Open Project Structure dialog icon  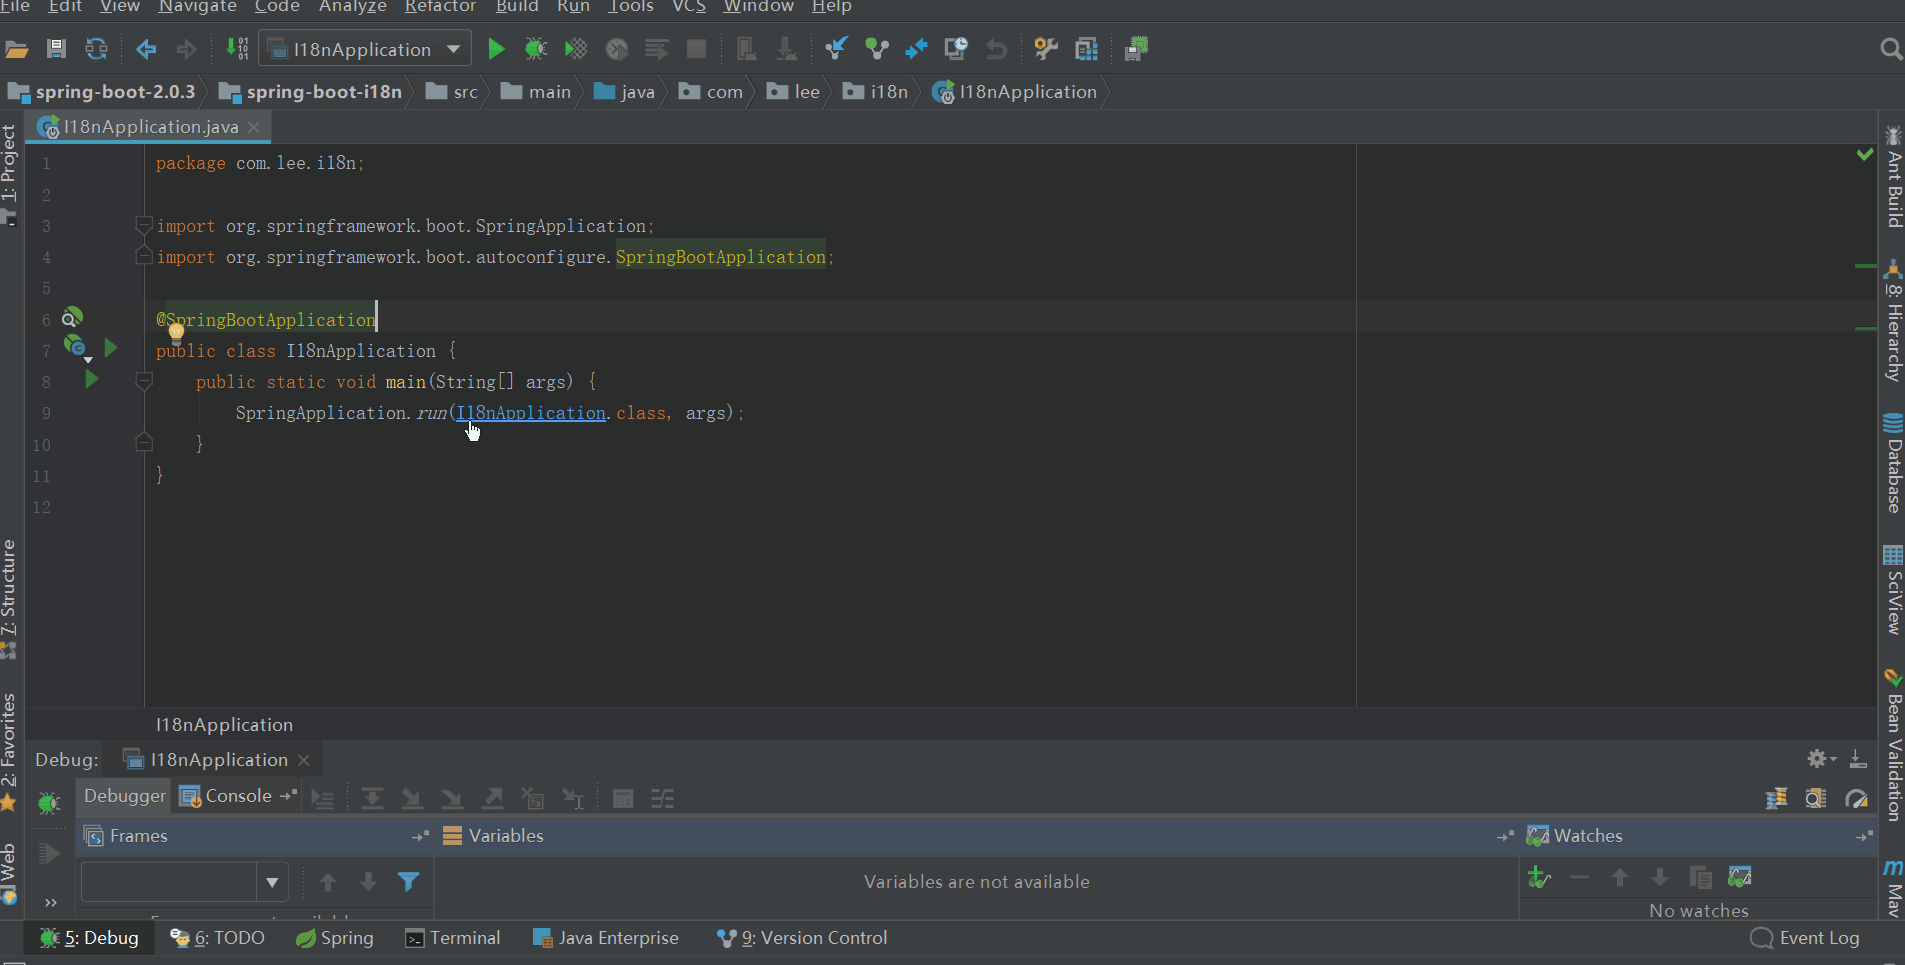point(1087,49)
